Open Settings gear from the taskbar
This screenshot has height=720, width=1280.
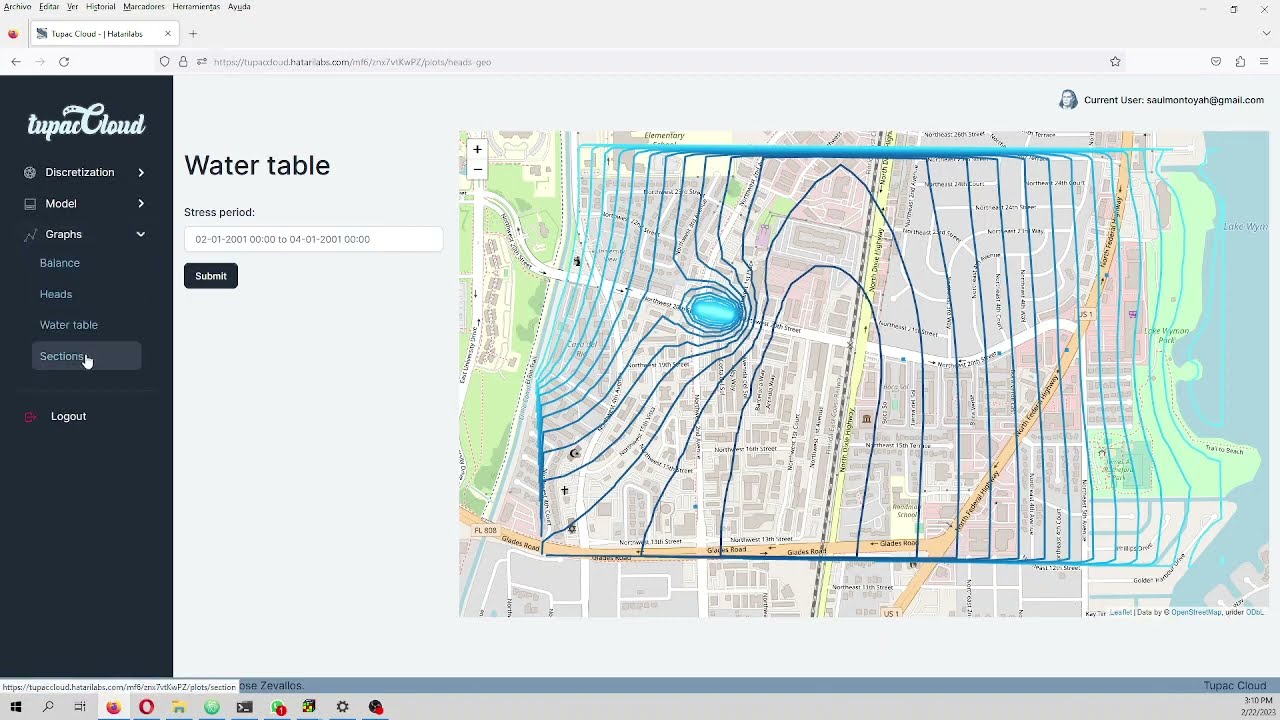tap(343, 707)
